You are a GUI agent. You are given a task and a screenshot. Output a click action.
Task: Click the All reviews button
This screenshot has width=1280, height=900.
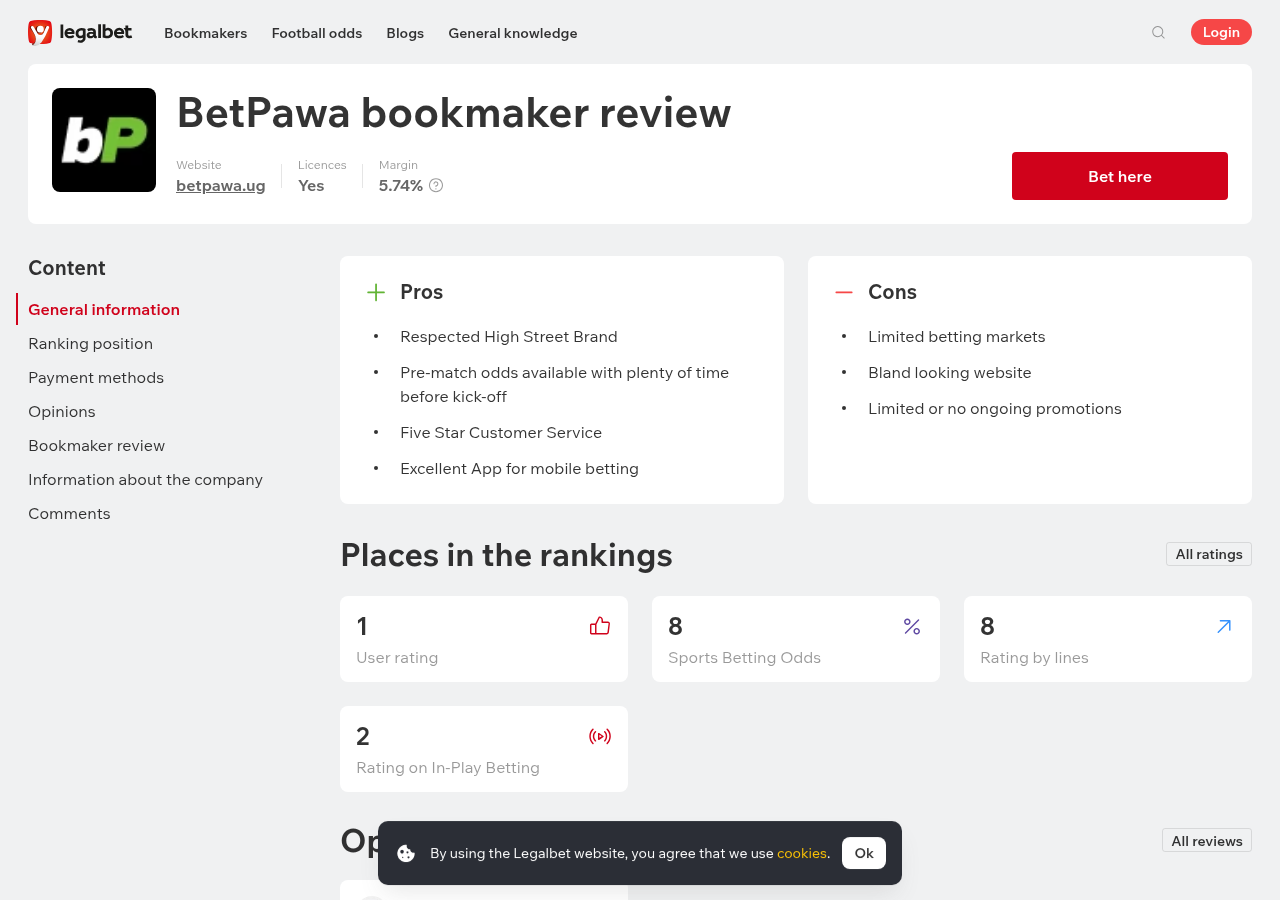click(x=1207, y=840)
